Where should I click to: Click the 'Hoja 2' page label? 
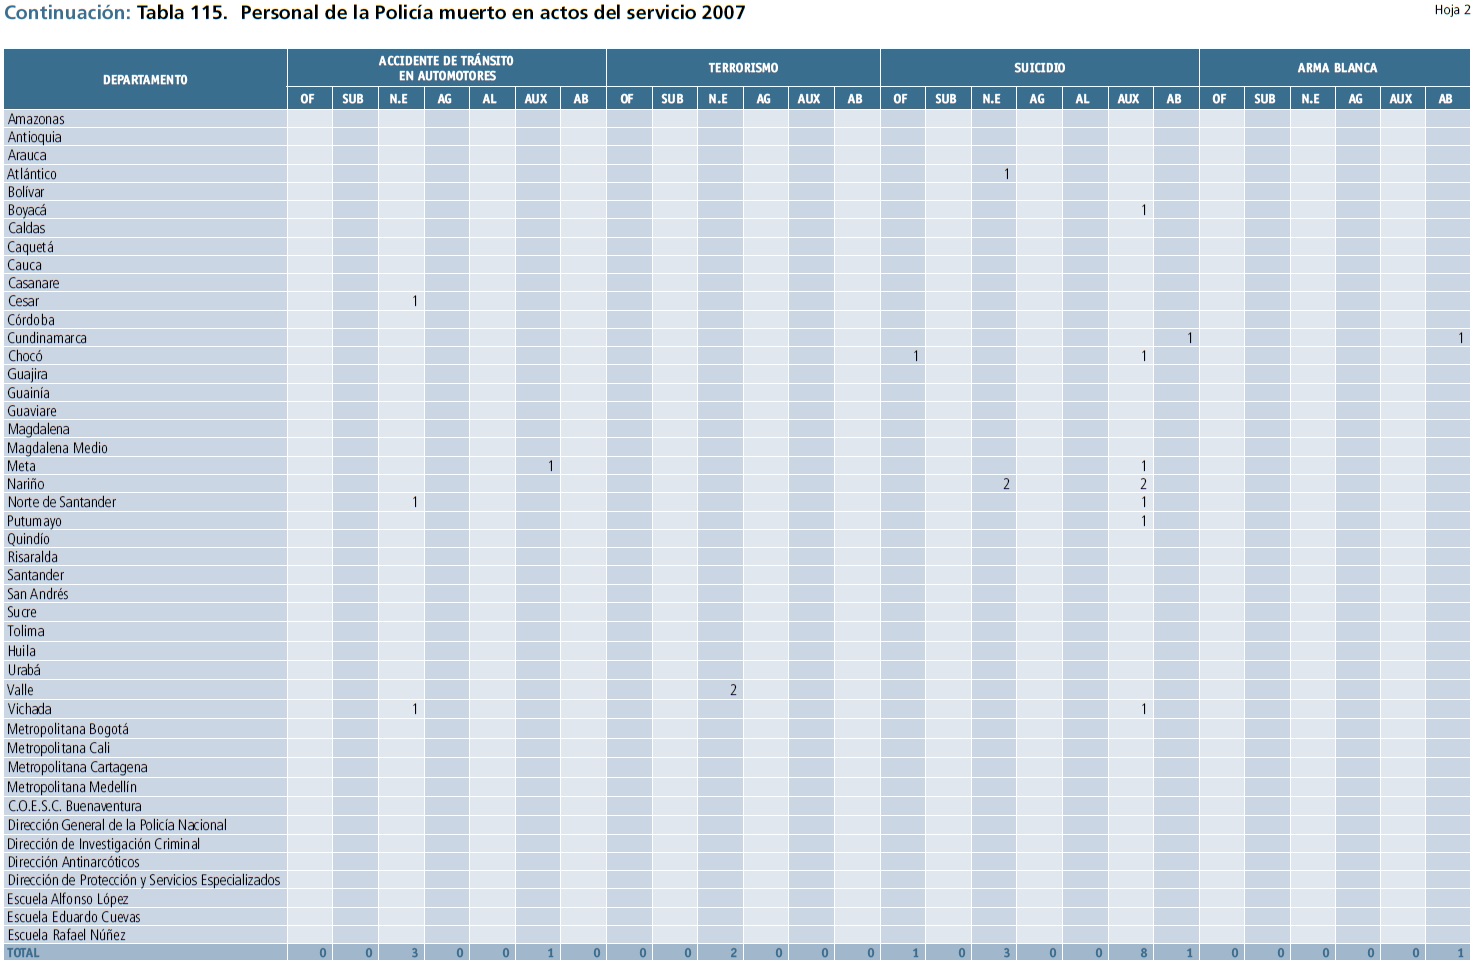[1452, 10]
